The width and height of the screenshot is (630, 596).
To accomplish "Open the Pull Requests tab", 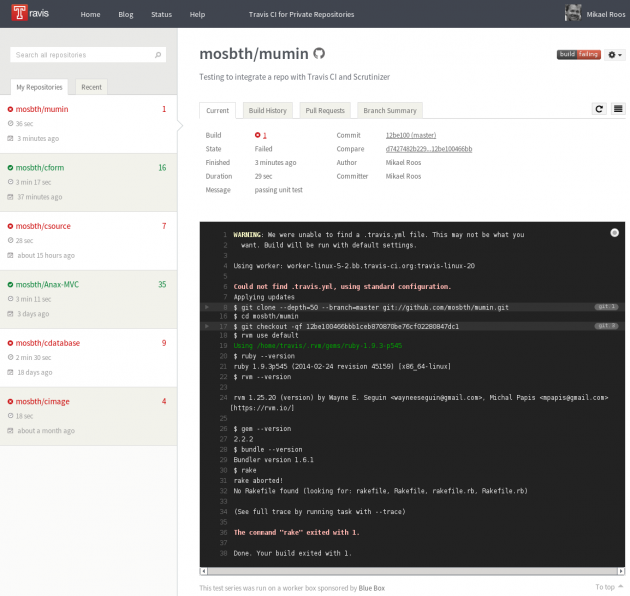I will pos(325,111).
